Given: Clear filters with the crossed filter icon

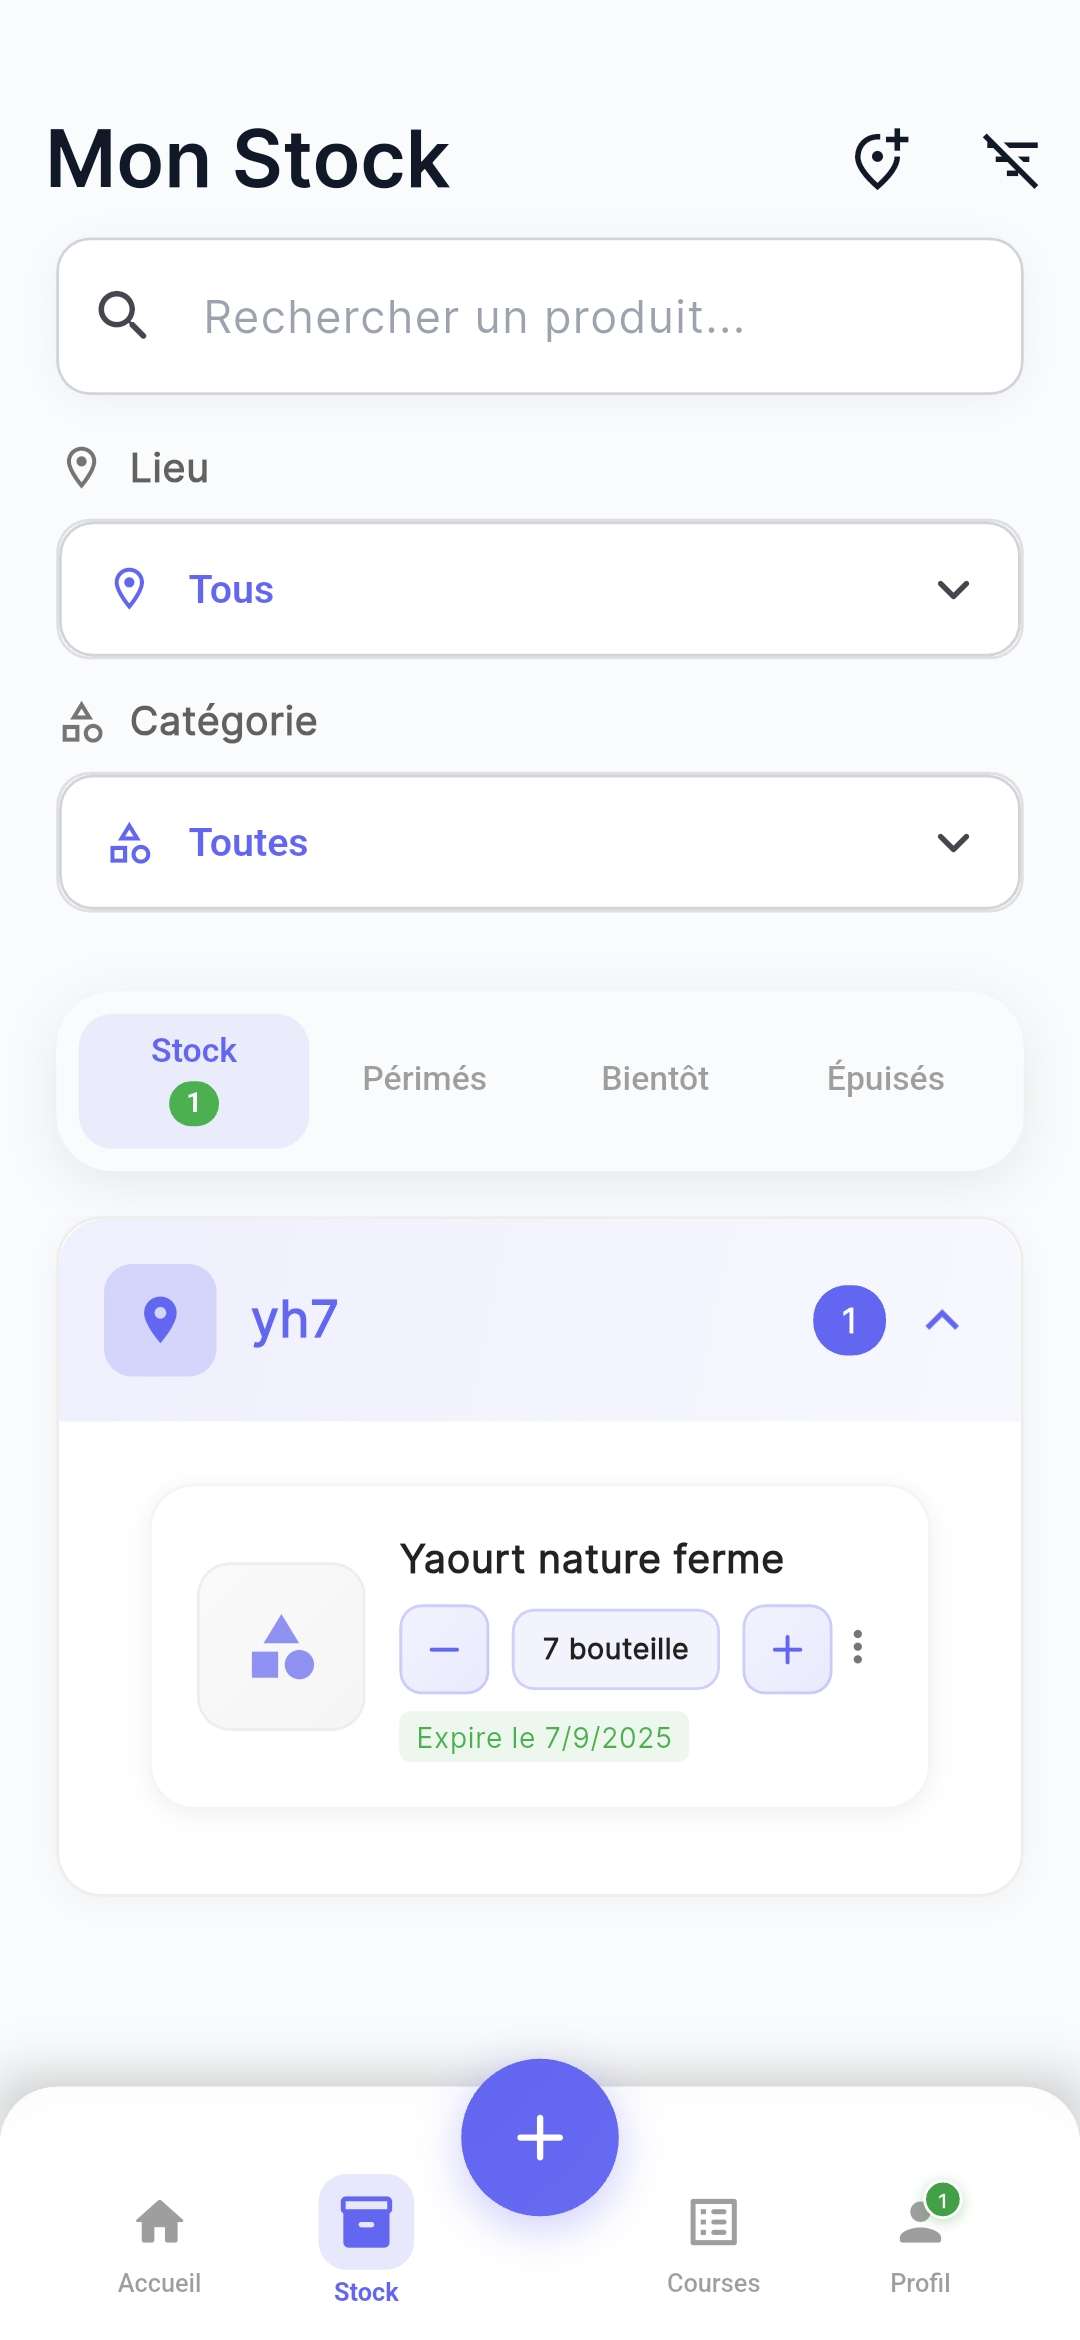Looking at the screenshot, I should point(1011,160).
